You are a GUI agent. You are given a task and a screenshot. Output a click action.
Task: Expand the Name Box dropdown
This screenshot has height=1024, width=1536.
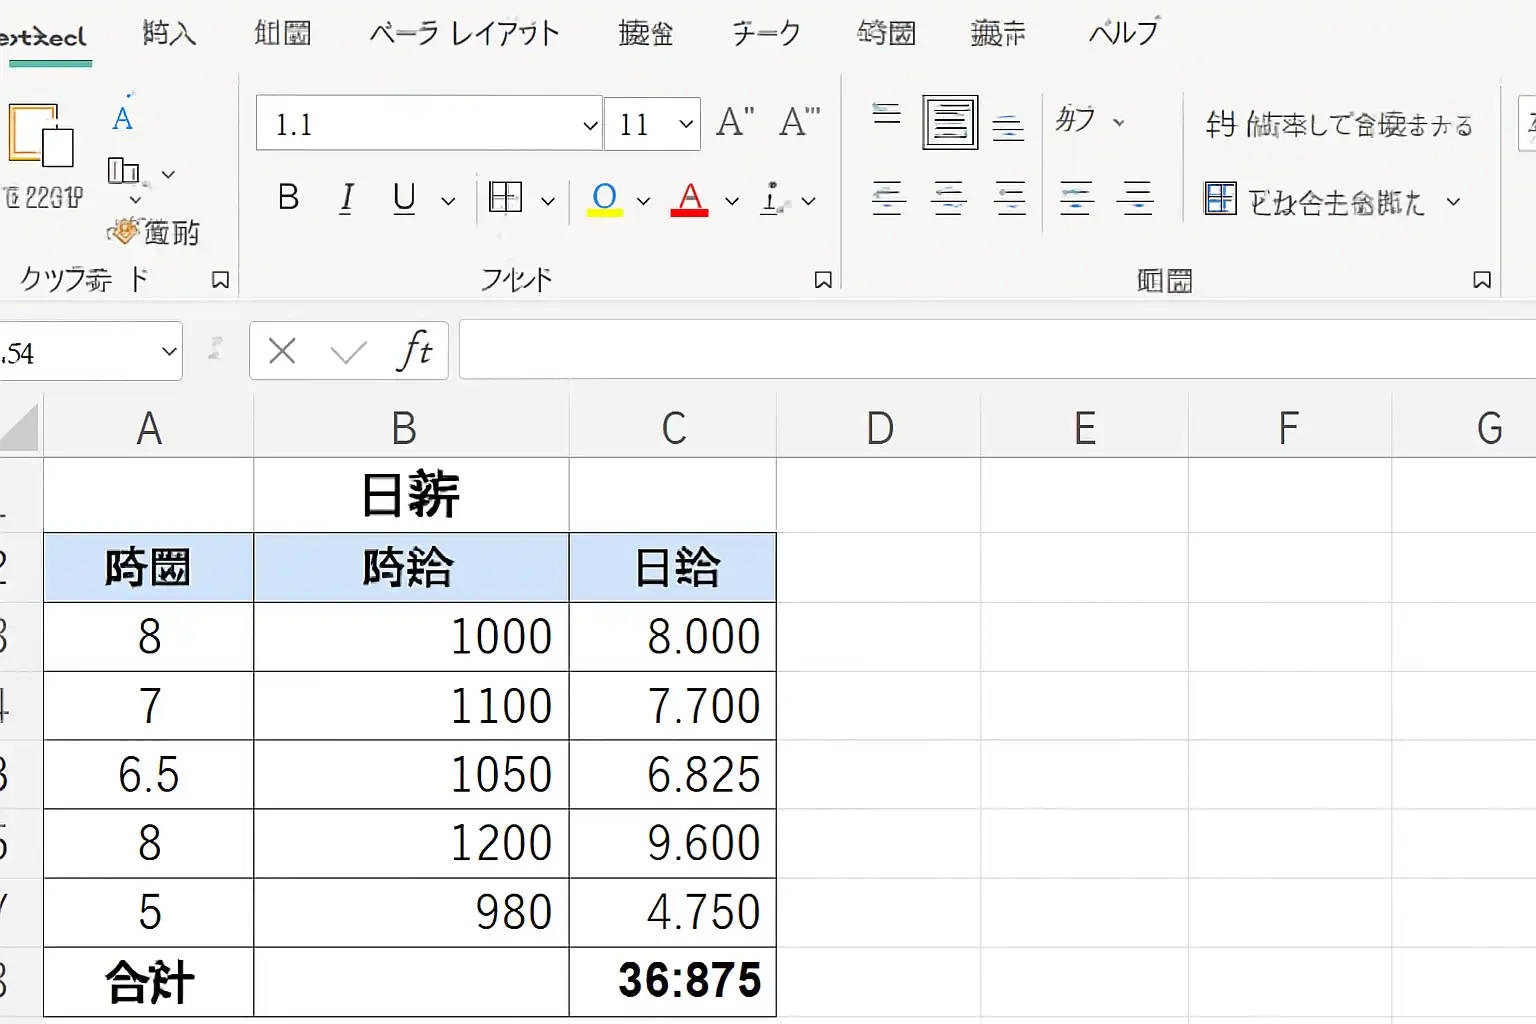click(169, 351)
